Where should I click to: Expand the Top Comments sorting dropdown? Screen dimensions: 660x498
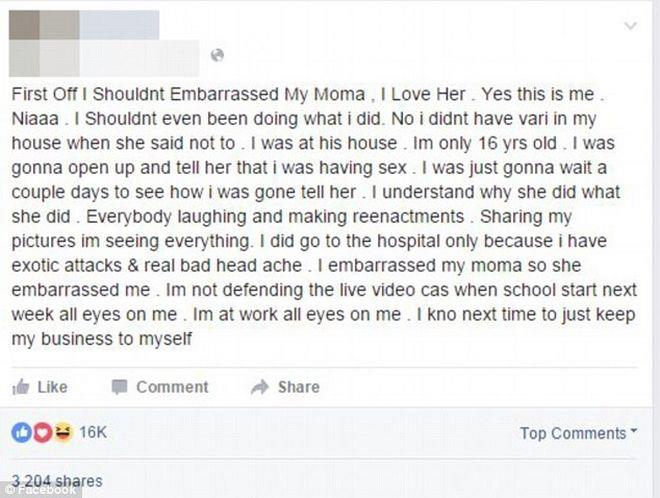pyautogui.click(x=579, y=433)
